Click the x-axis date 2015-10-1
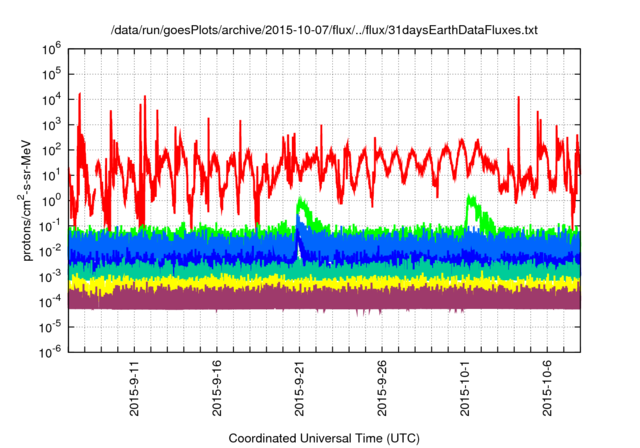 464,388
